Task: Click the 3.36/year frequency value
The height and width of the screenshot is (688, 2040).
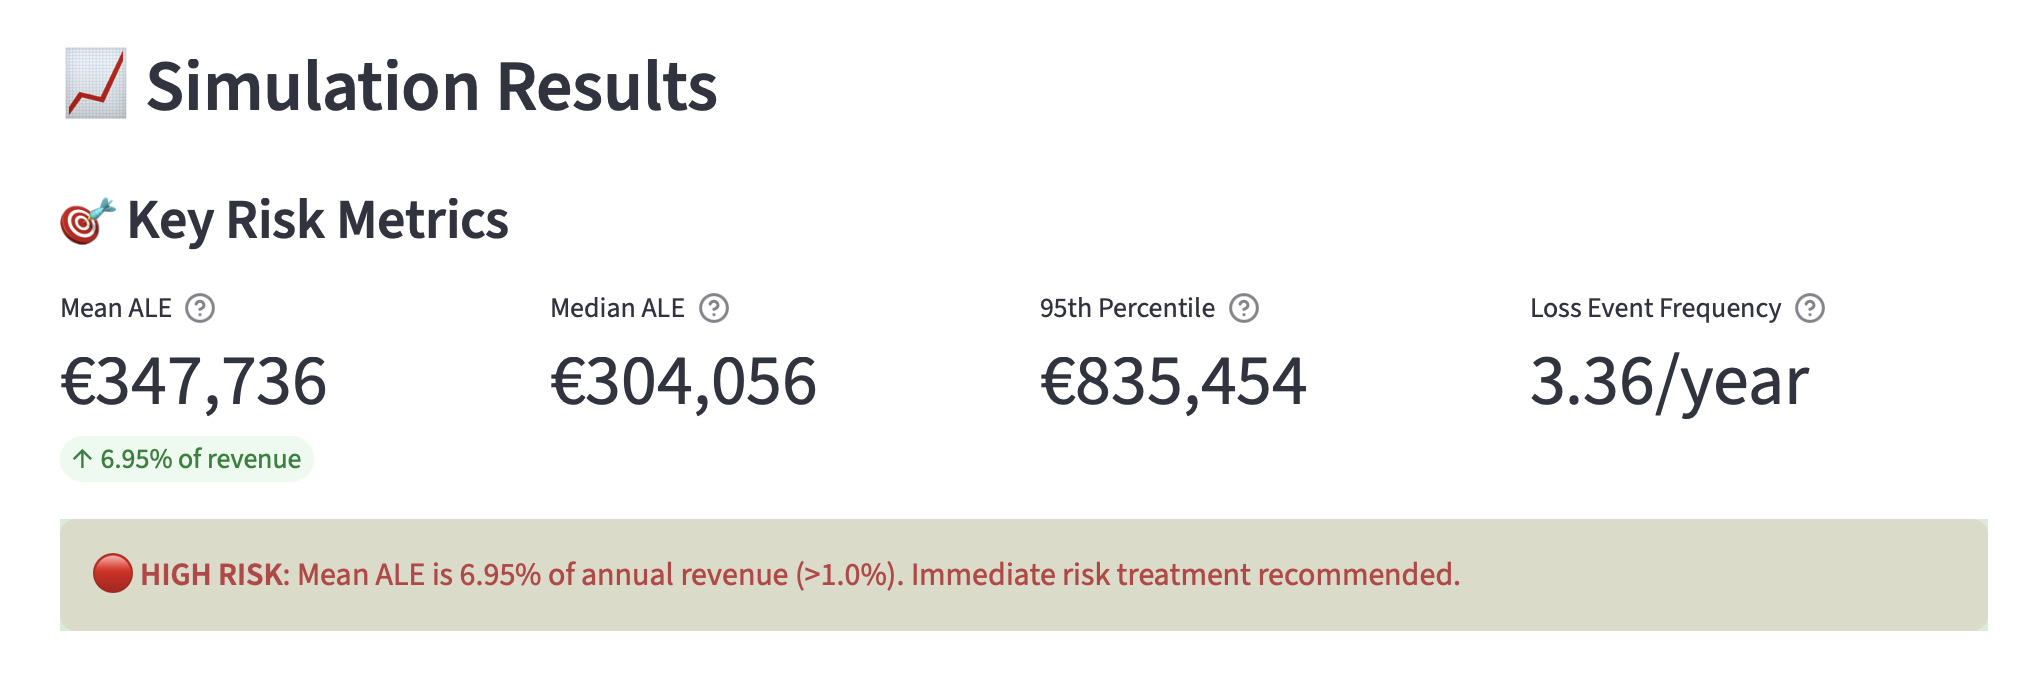Action: [x=1669, y=382]
